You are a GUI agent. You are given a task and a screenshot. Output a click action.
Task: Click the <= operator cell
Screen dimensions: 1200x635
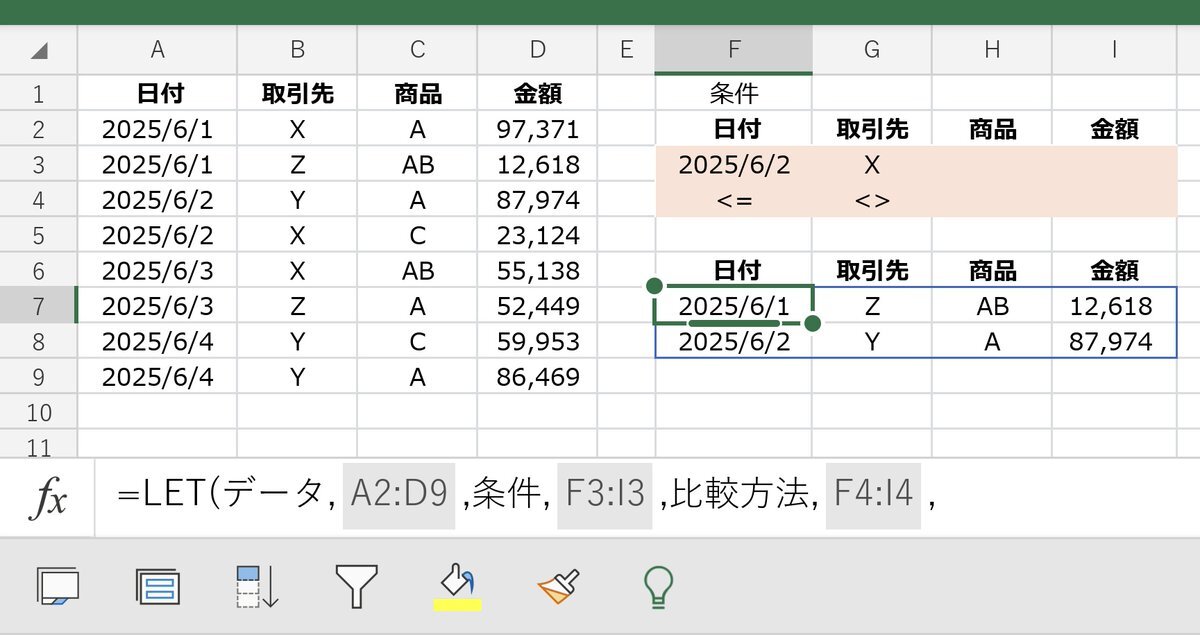tap(734, 199)
